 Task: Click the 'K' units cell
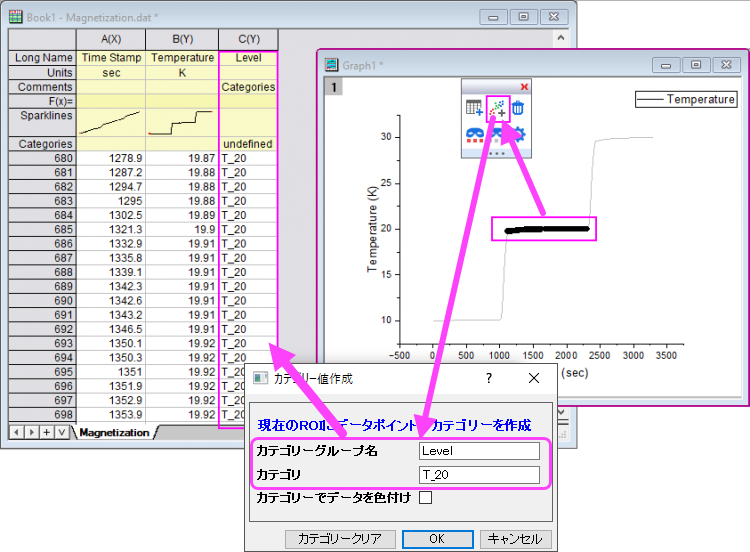click(182, 73)
